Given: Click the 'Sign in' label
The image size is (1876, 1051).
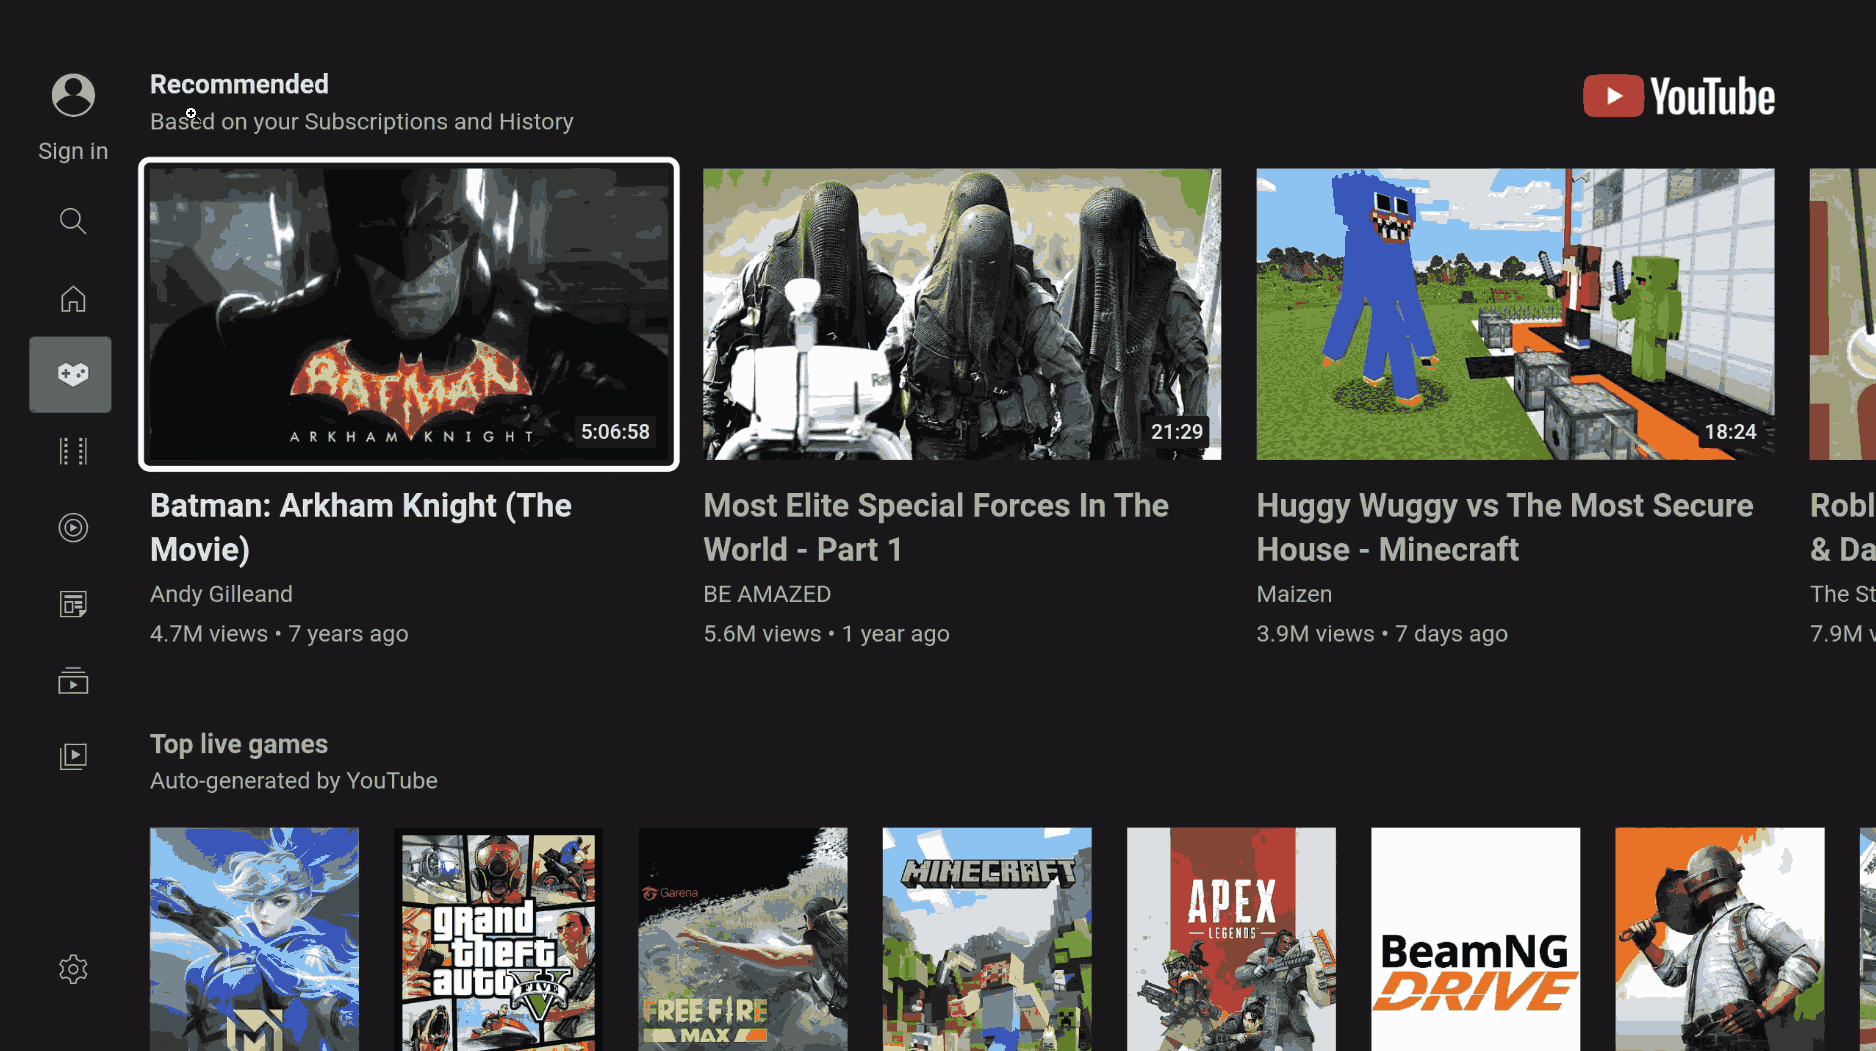Looking at the screenshot, I should click(73, 151).
